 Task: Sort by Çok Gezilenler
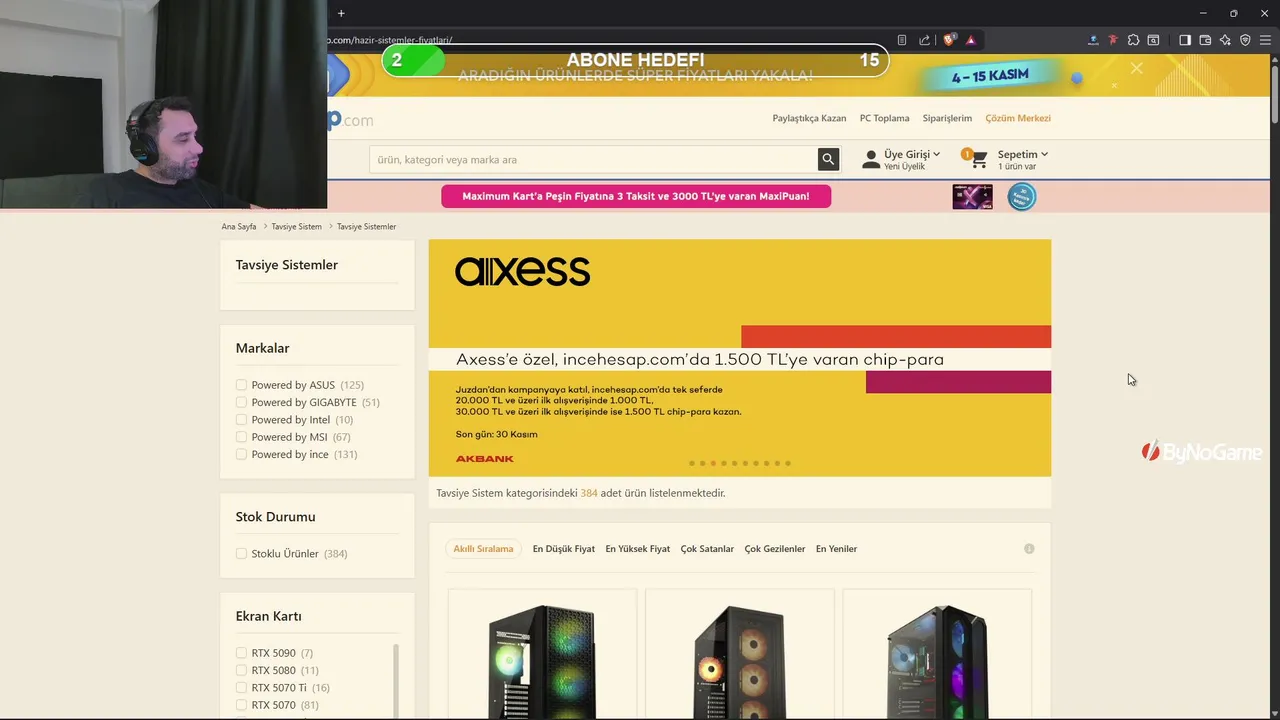774,548
